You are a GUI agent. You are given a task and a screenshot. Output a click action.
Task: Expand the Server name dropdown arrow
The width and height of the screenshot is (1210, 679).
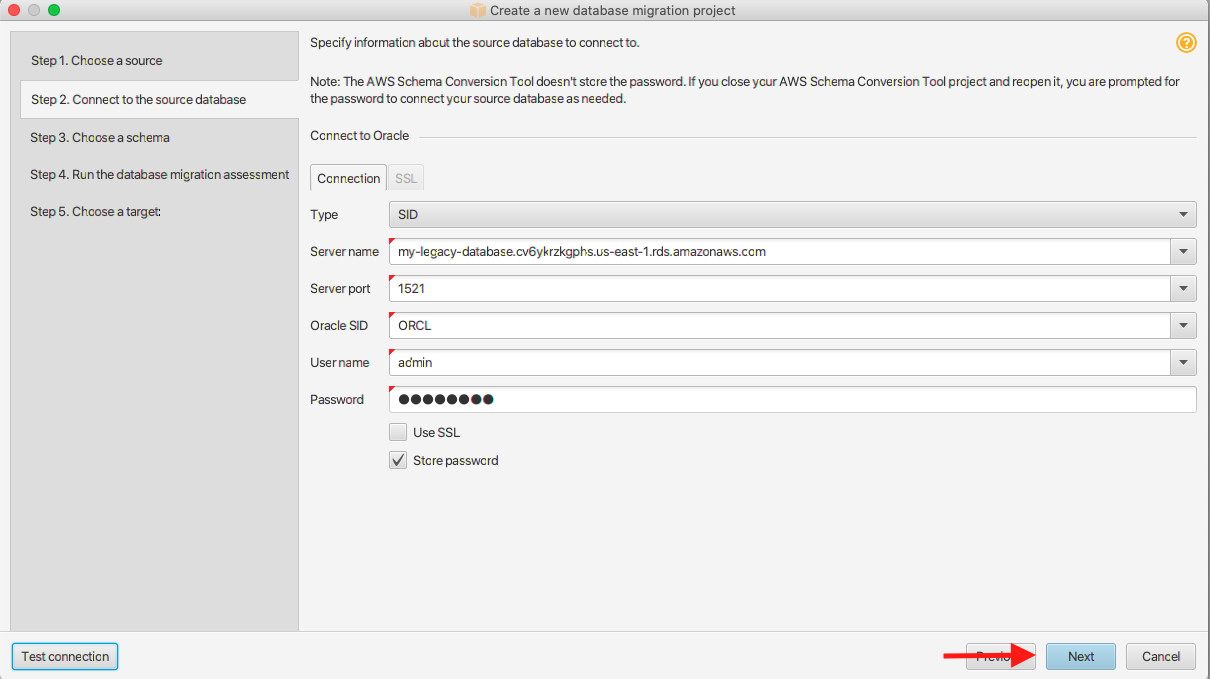pos(1184,252)
